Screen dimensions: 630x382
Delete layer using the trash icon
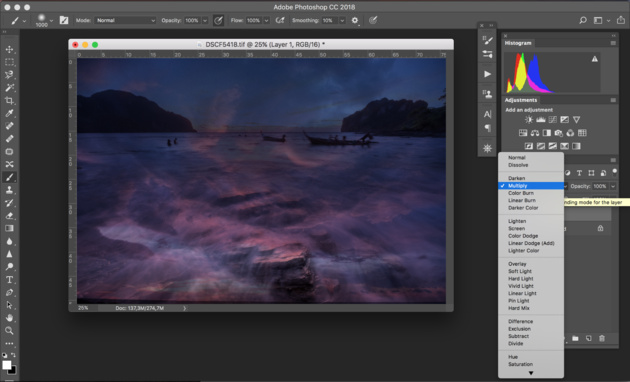[x=602, y=338]
